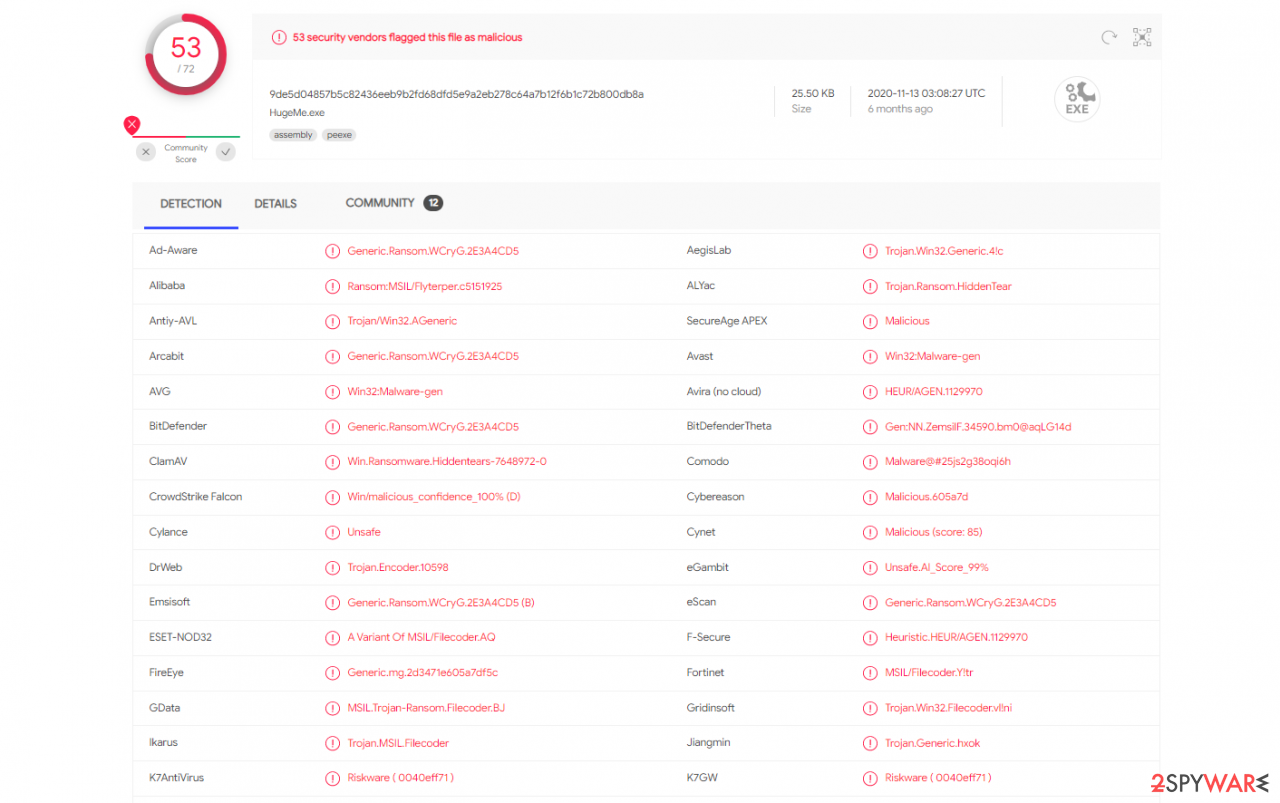The height and width of the screenshot is (803, 1280).
Task: Click the alert icon for ALYac detection
Action: pos(870,286)
